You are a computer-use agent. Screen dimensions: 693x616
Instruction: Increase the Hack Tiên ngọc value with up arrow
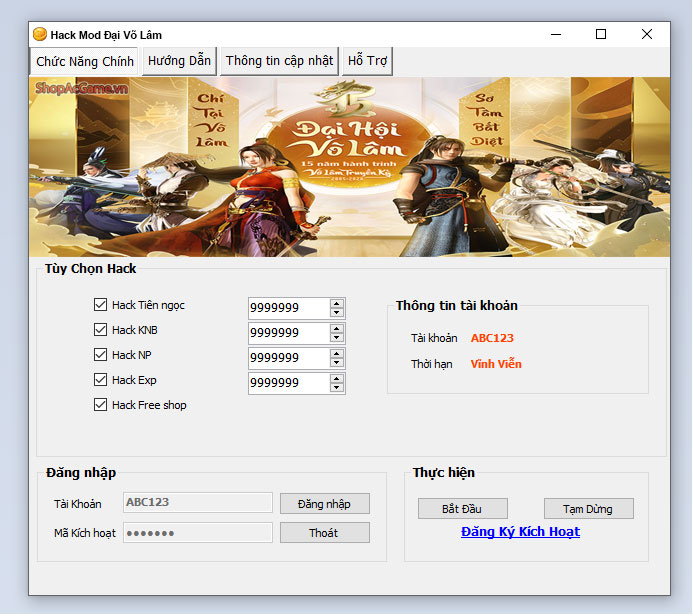[337, 304]
